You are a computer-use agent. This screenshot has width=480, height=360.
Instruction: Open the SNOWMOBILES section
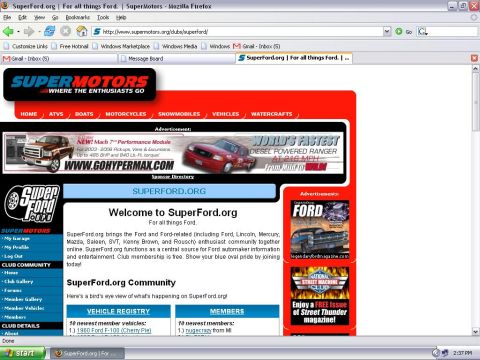point(179,114)
